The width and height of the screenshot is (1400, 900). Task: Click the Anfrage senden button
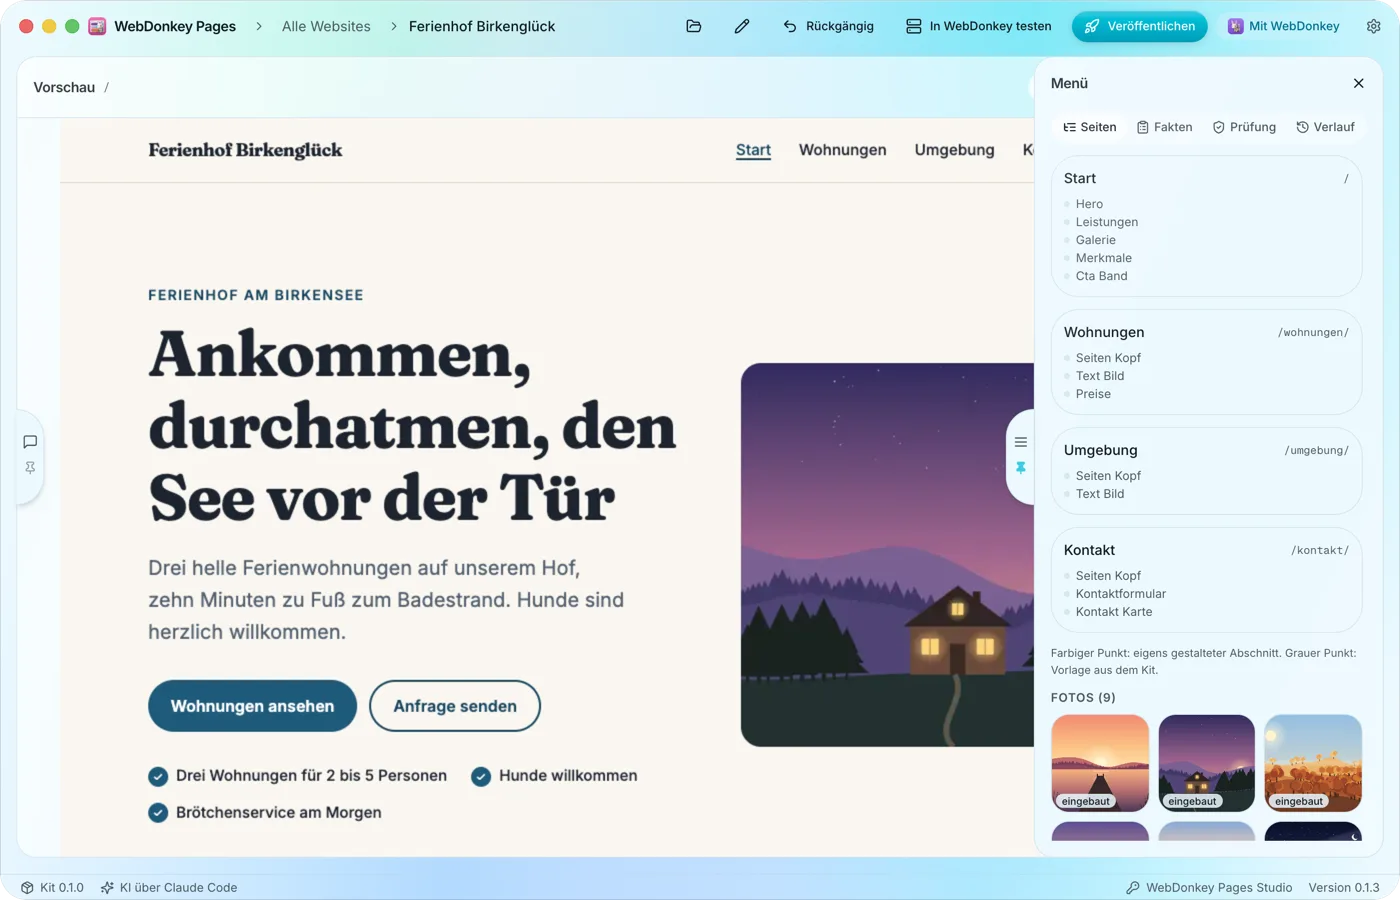(455, 706)
